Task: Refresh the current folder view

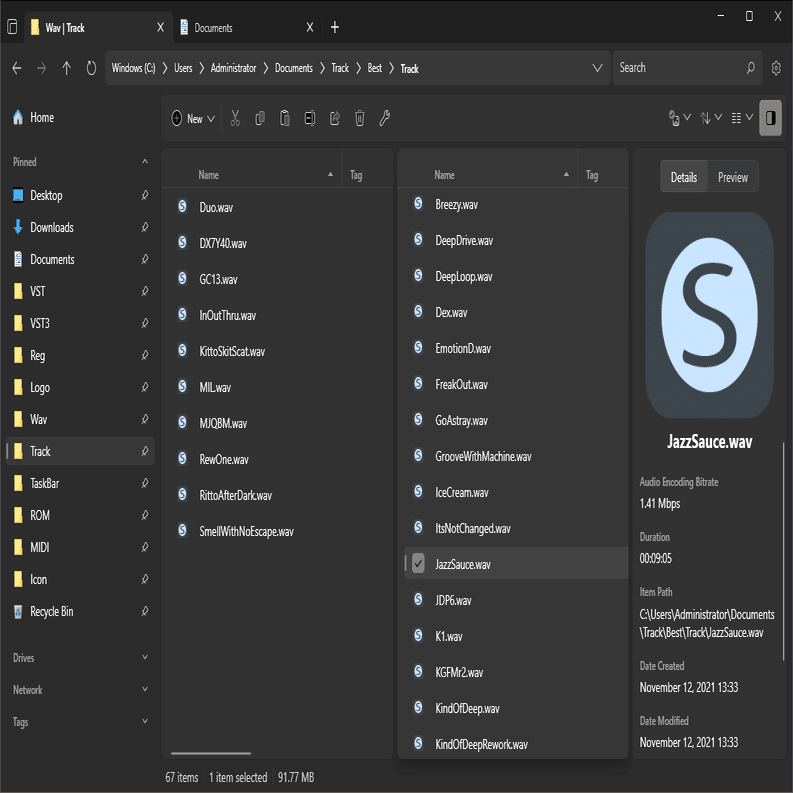Action: click(92, 68)
